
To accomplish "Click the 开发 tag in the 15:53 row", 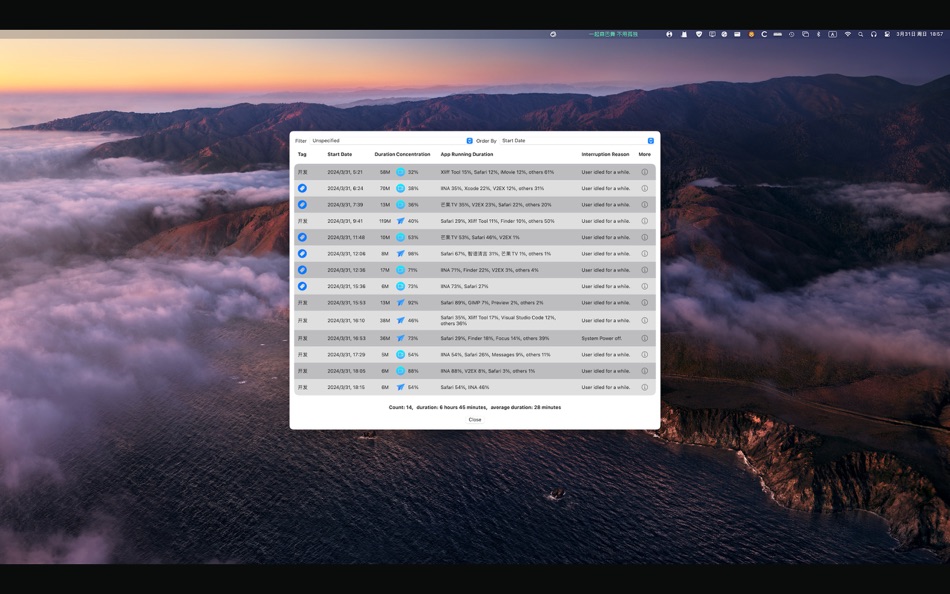I will (x=302, y=302).
